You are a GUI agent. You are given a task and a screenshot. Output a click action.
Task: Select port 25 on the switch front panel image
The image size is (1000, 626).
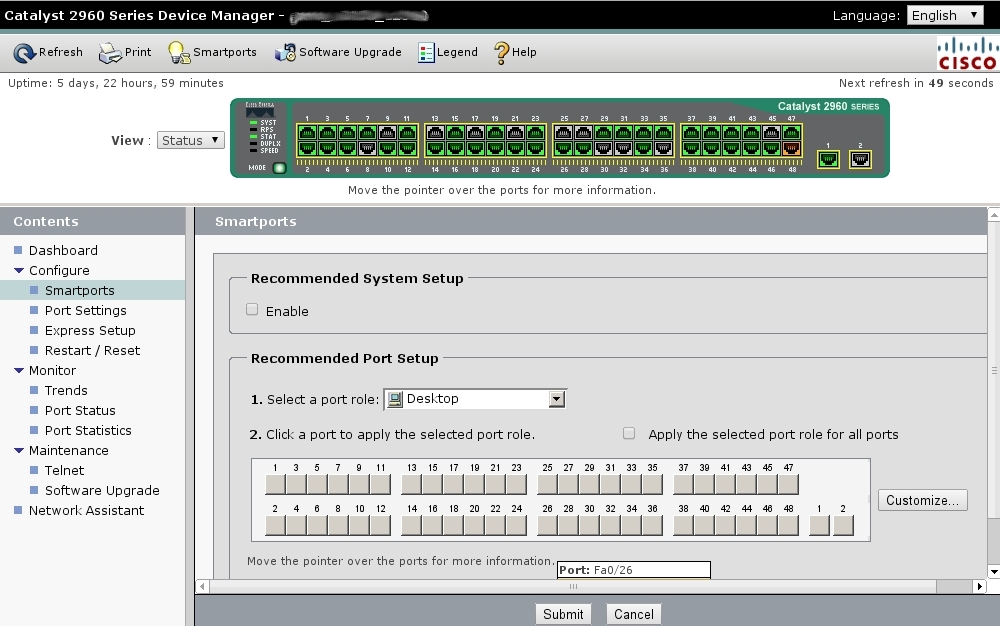[x=563, y=133]
